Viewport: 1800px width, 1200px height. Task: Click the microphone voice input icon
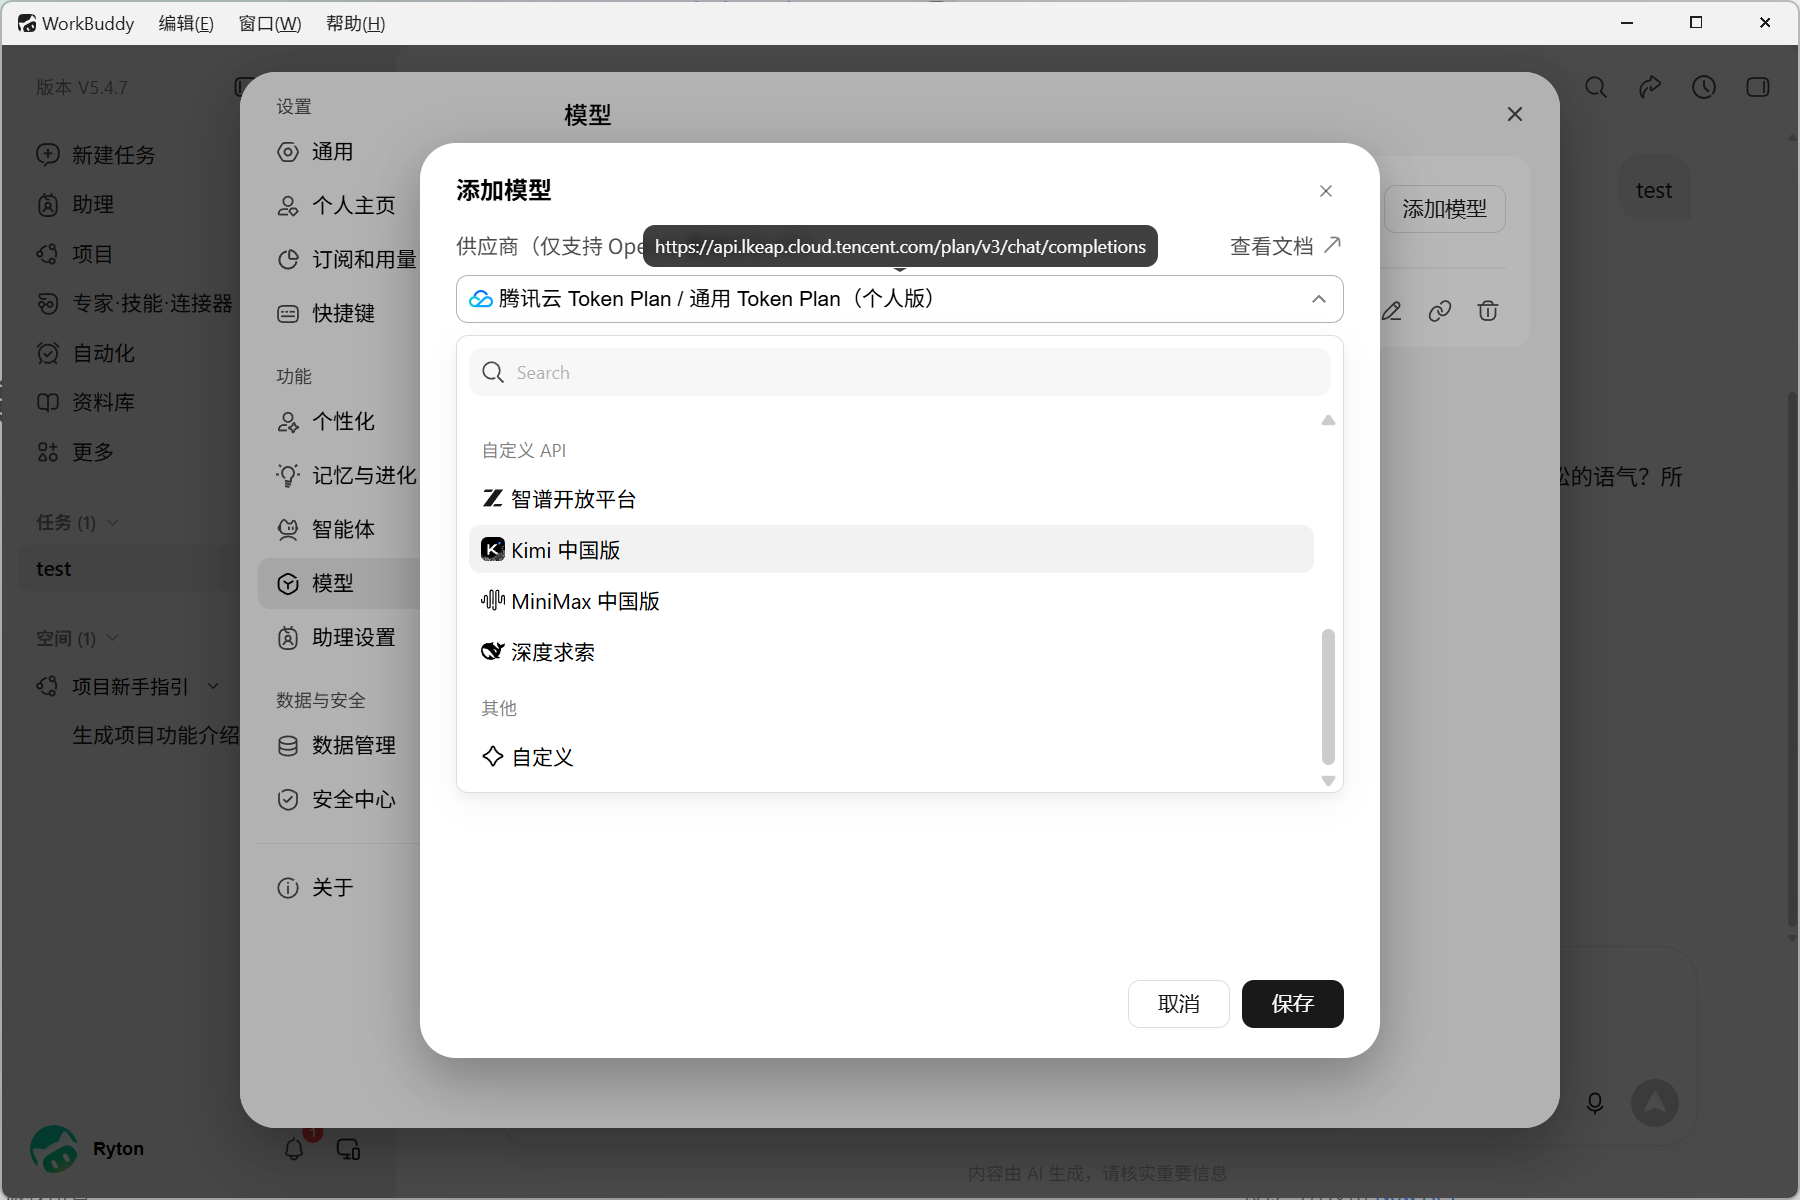(x=1595, y=1103)
